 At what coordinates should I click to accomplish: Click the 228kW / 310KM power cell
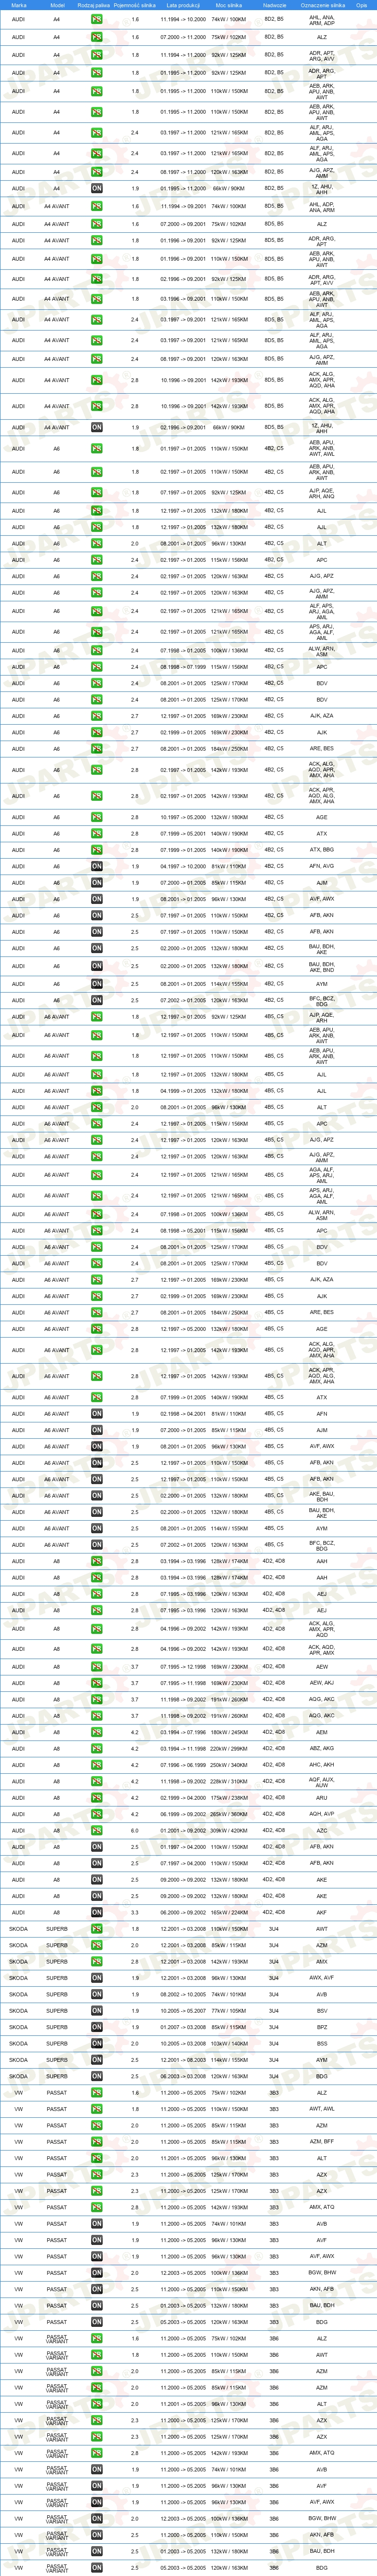click(x=229, y=1781)
